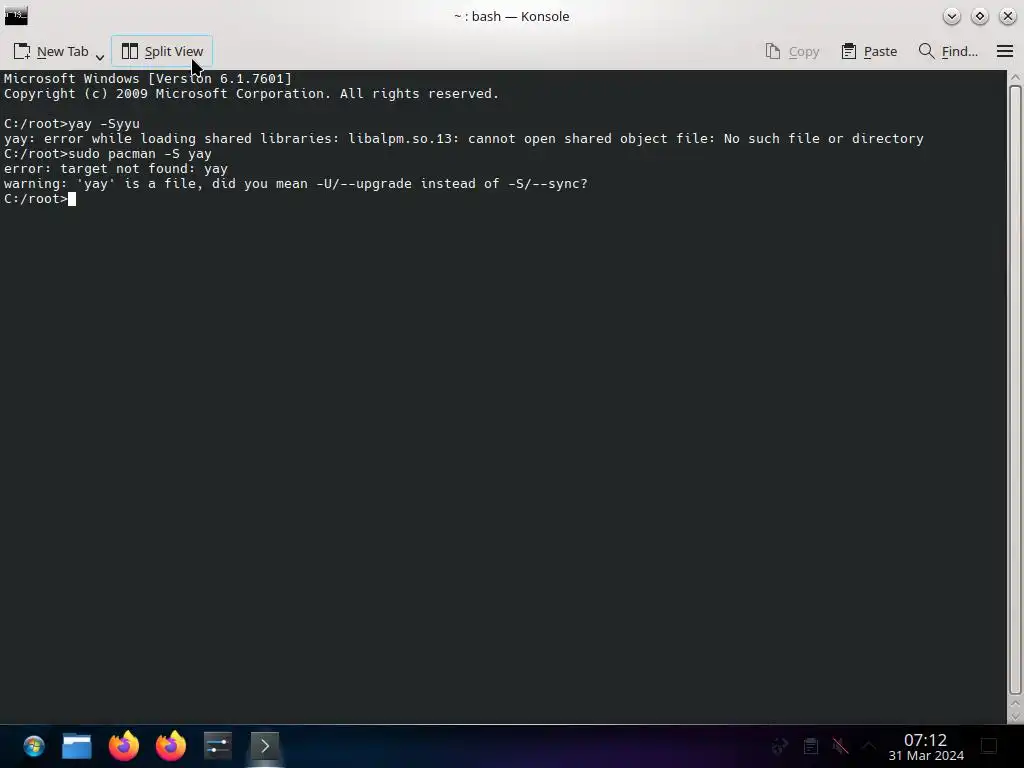Open the clipboard tray icon
The image size is (1024, 768).
tap(810, 746)
